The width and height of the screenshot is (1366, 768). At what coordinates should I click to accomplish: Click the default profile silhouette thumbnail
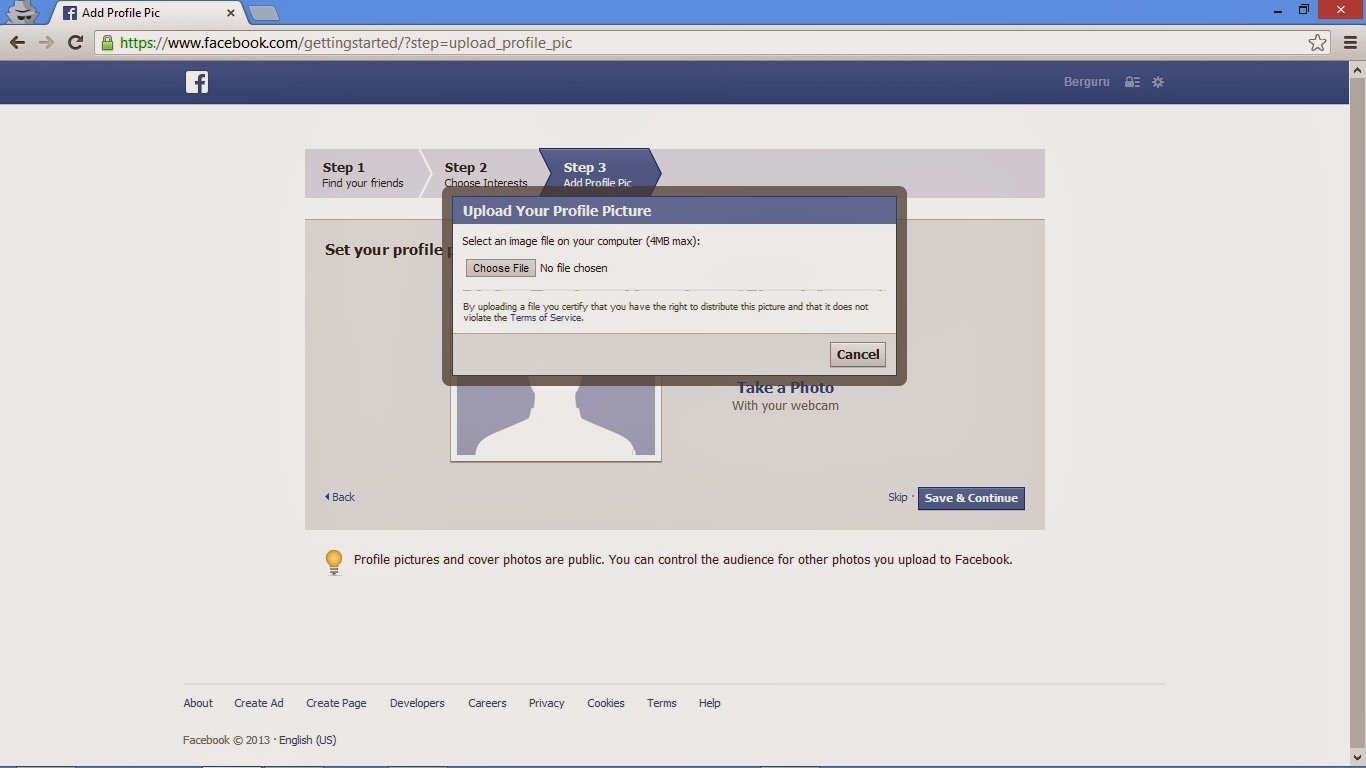click(556, 417)
